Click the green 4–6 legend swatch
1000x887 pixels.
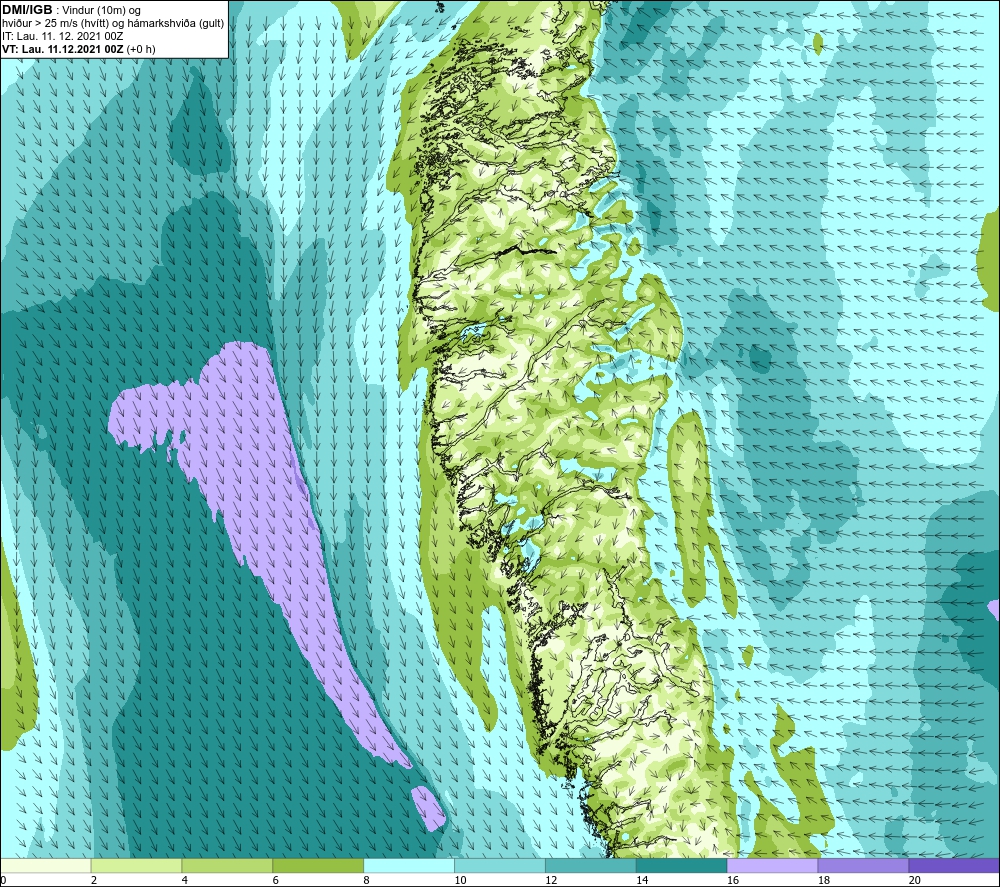(x=227, y=865)
